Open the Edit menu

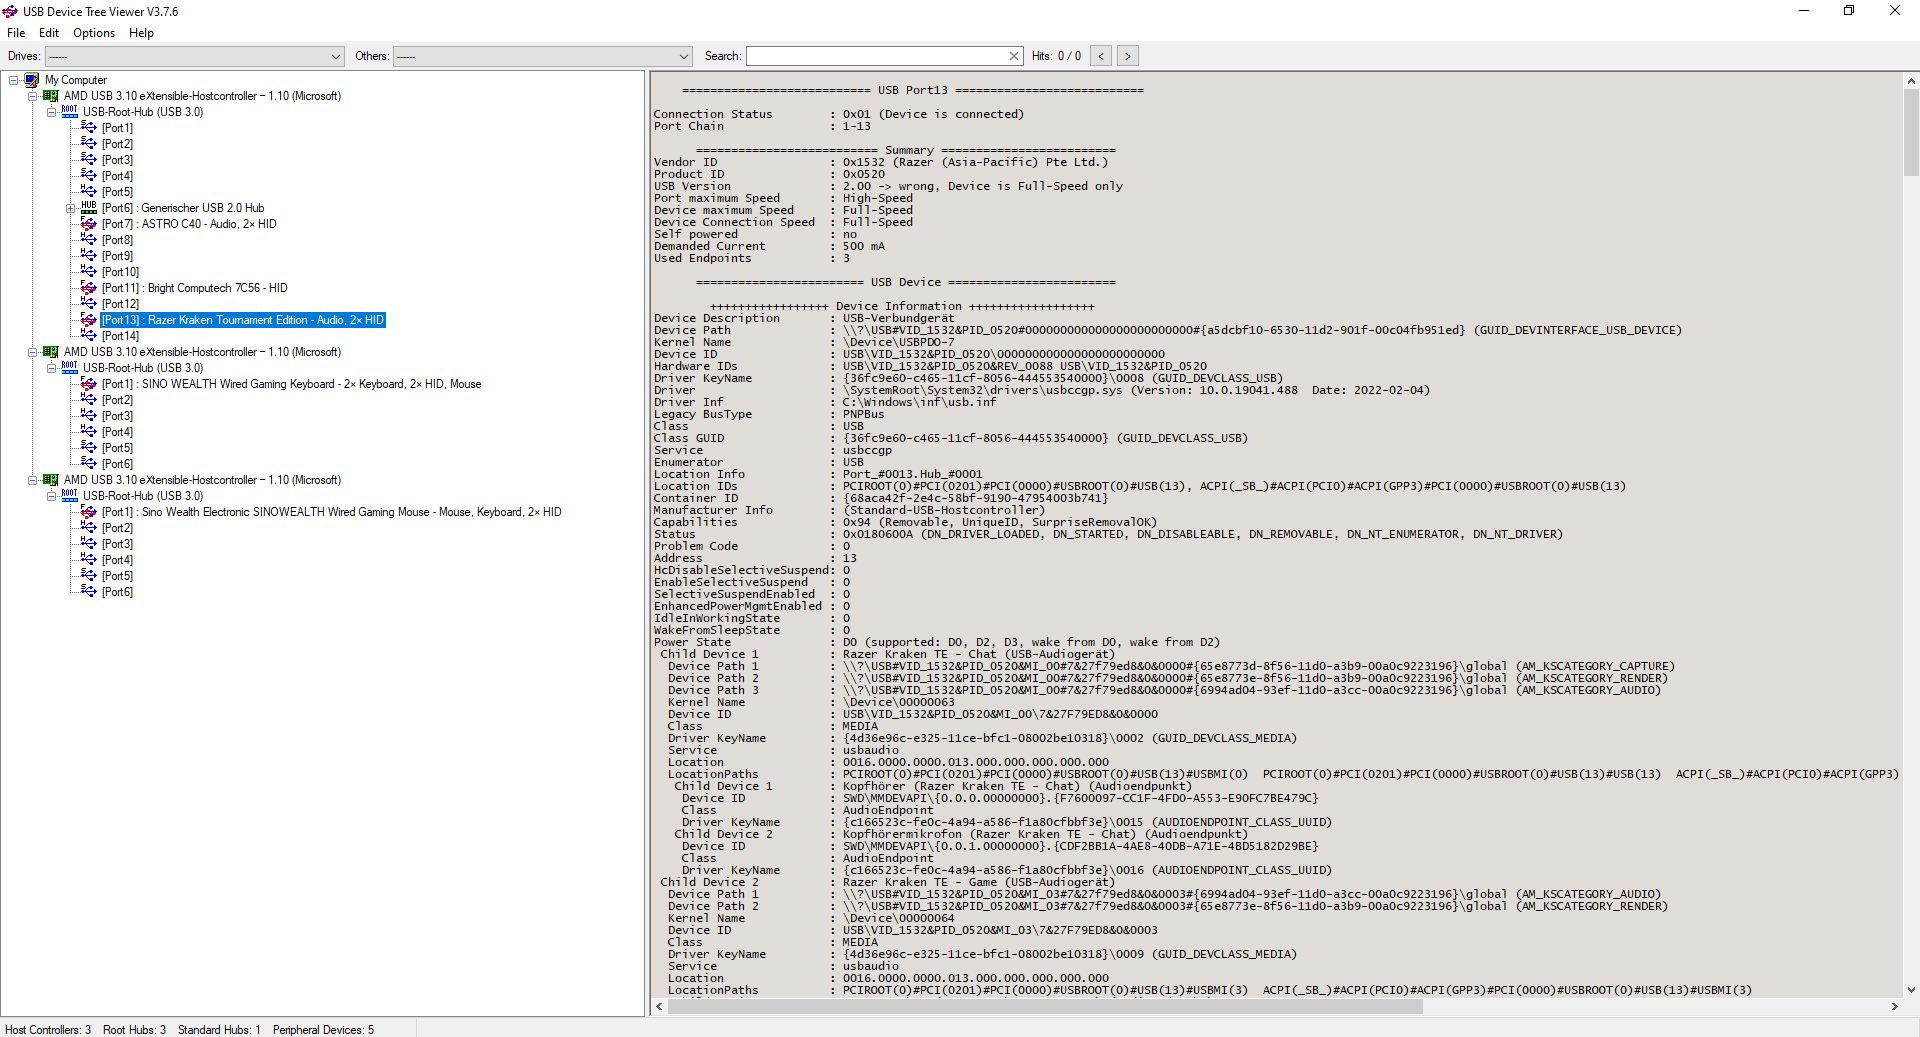(49, 33)
